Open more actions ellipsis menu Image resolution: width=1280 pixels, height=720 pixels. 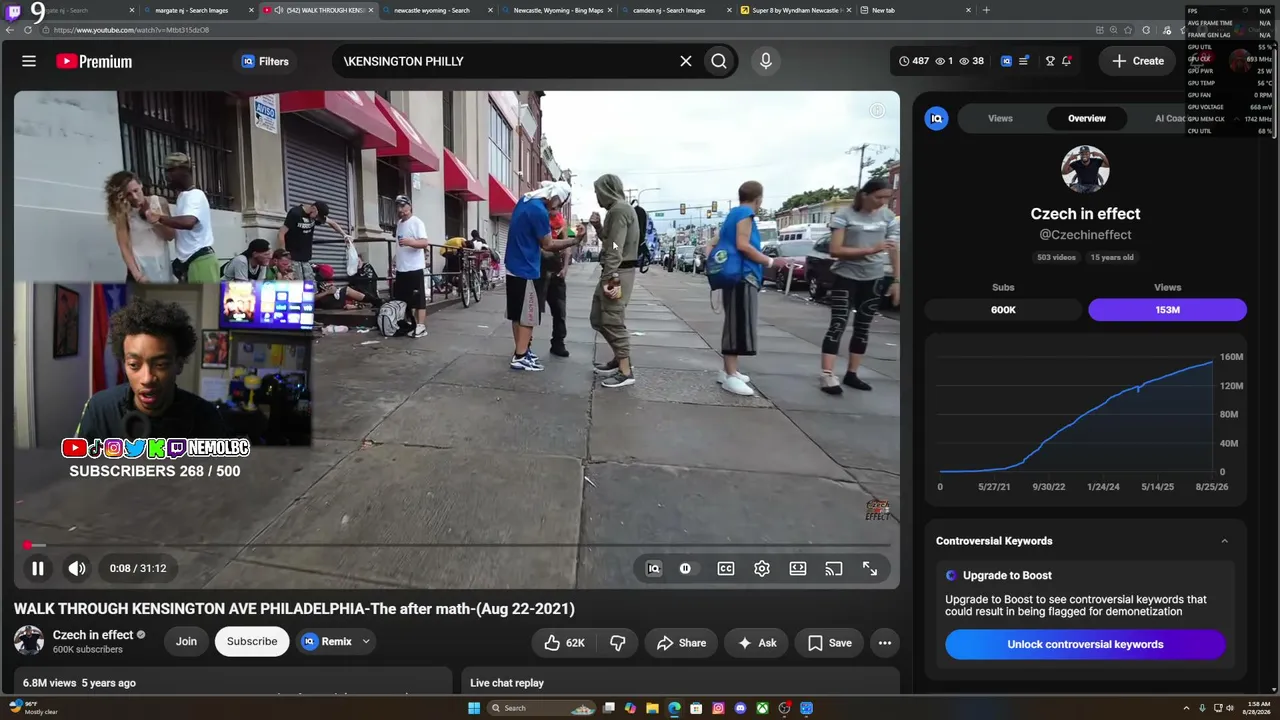(x=885, y=643)
